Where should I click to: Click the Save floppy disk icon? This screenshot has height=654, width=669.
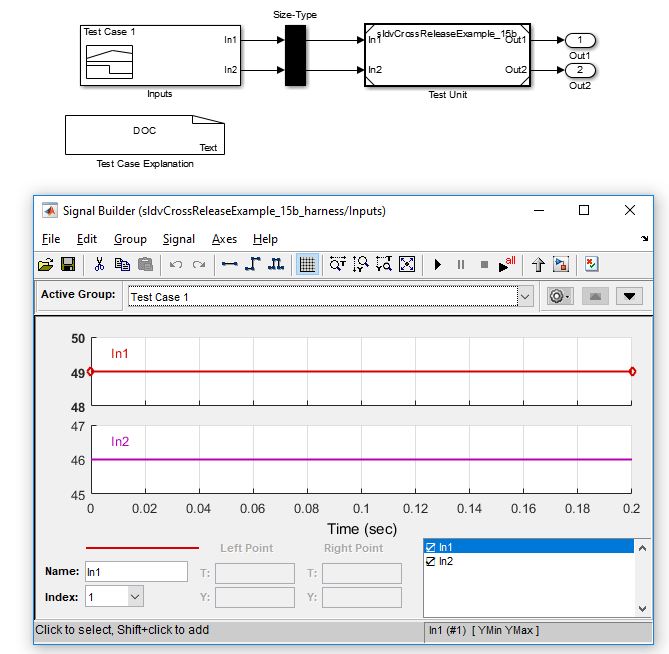pyautogui.click(x=68, y=265)
